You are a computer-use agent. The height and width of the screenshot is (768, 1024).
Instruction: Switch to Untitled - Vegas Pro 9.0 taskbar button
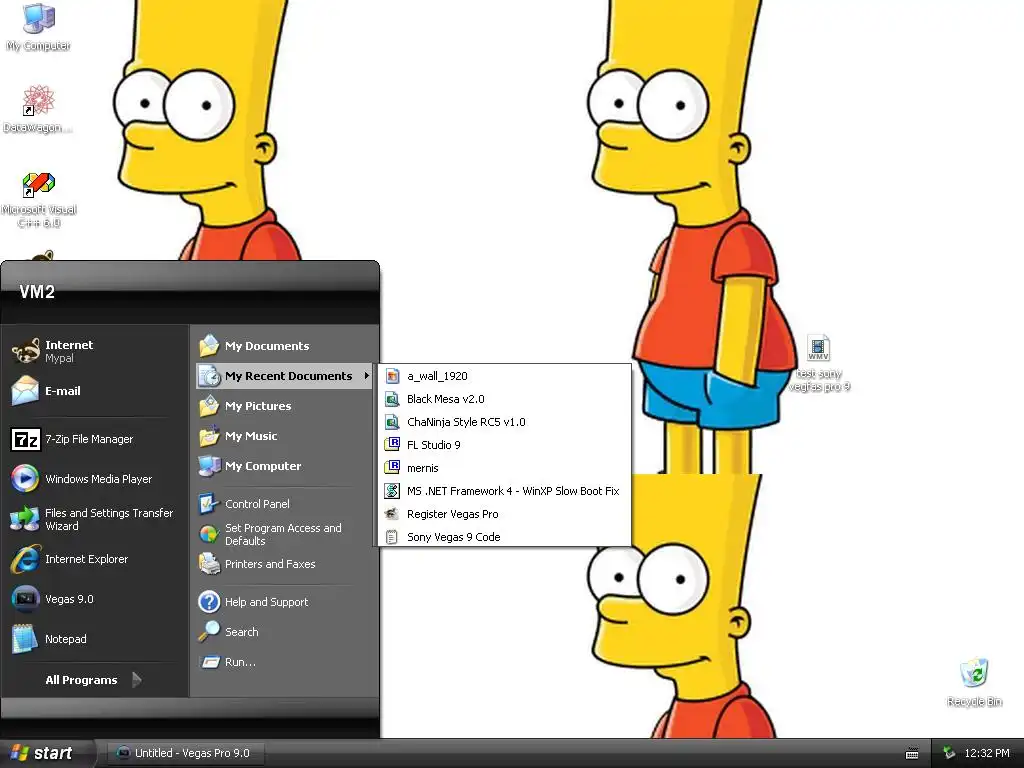pyautogui.click(x=184, y=753)
